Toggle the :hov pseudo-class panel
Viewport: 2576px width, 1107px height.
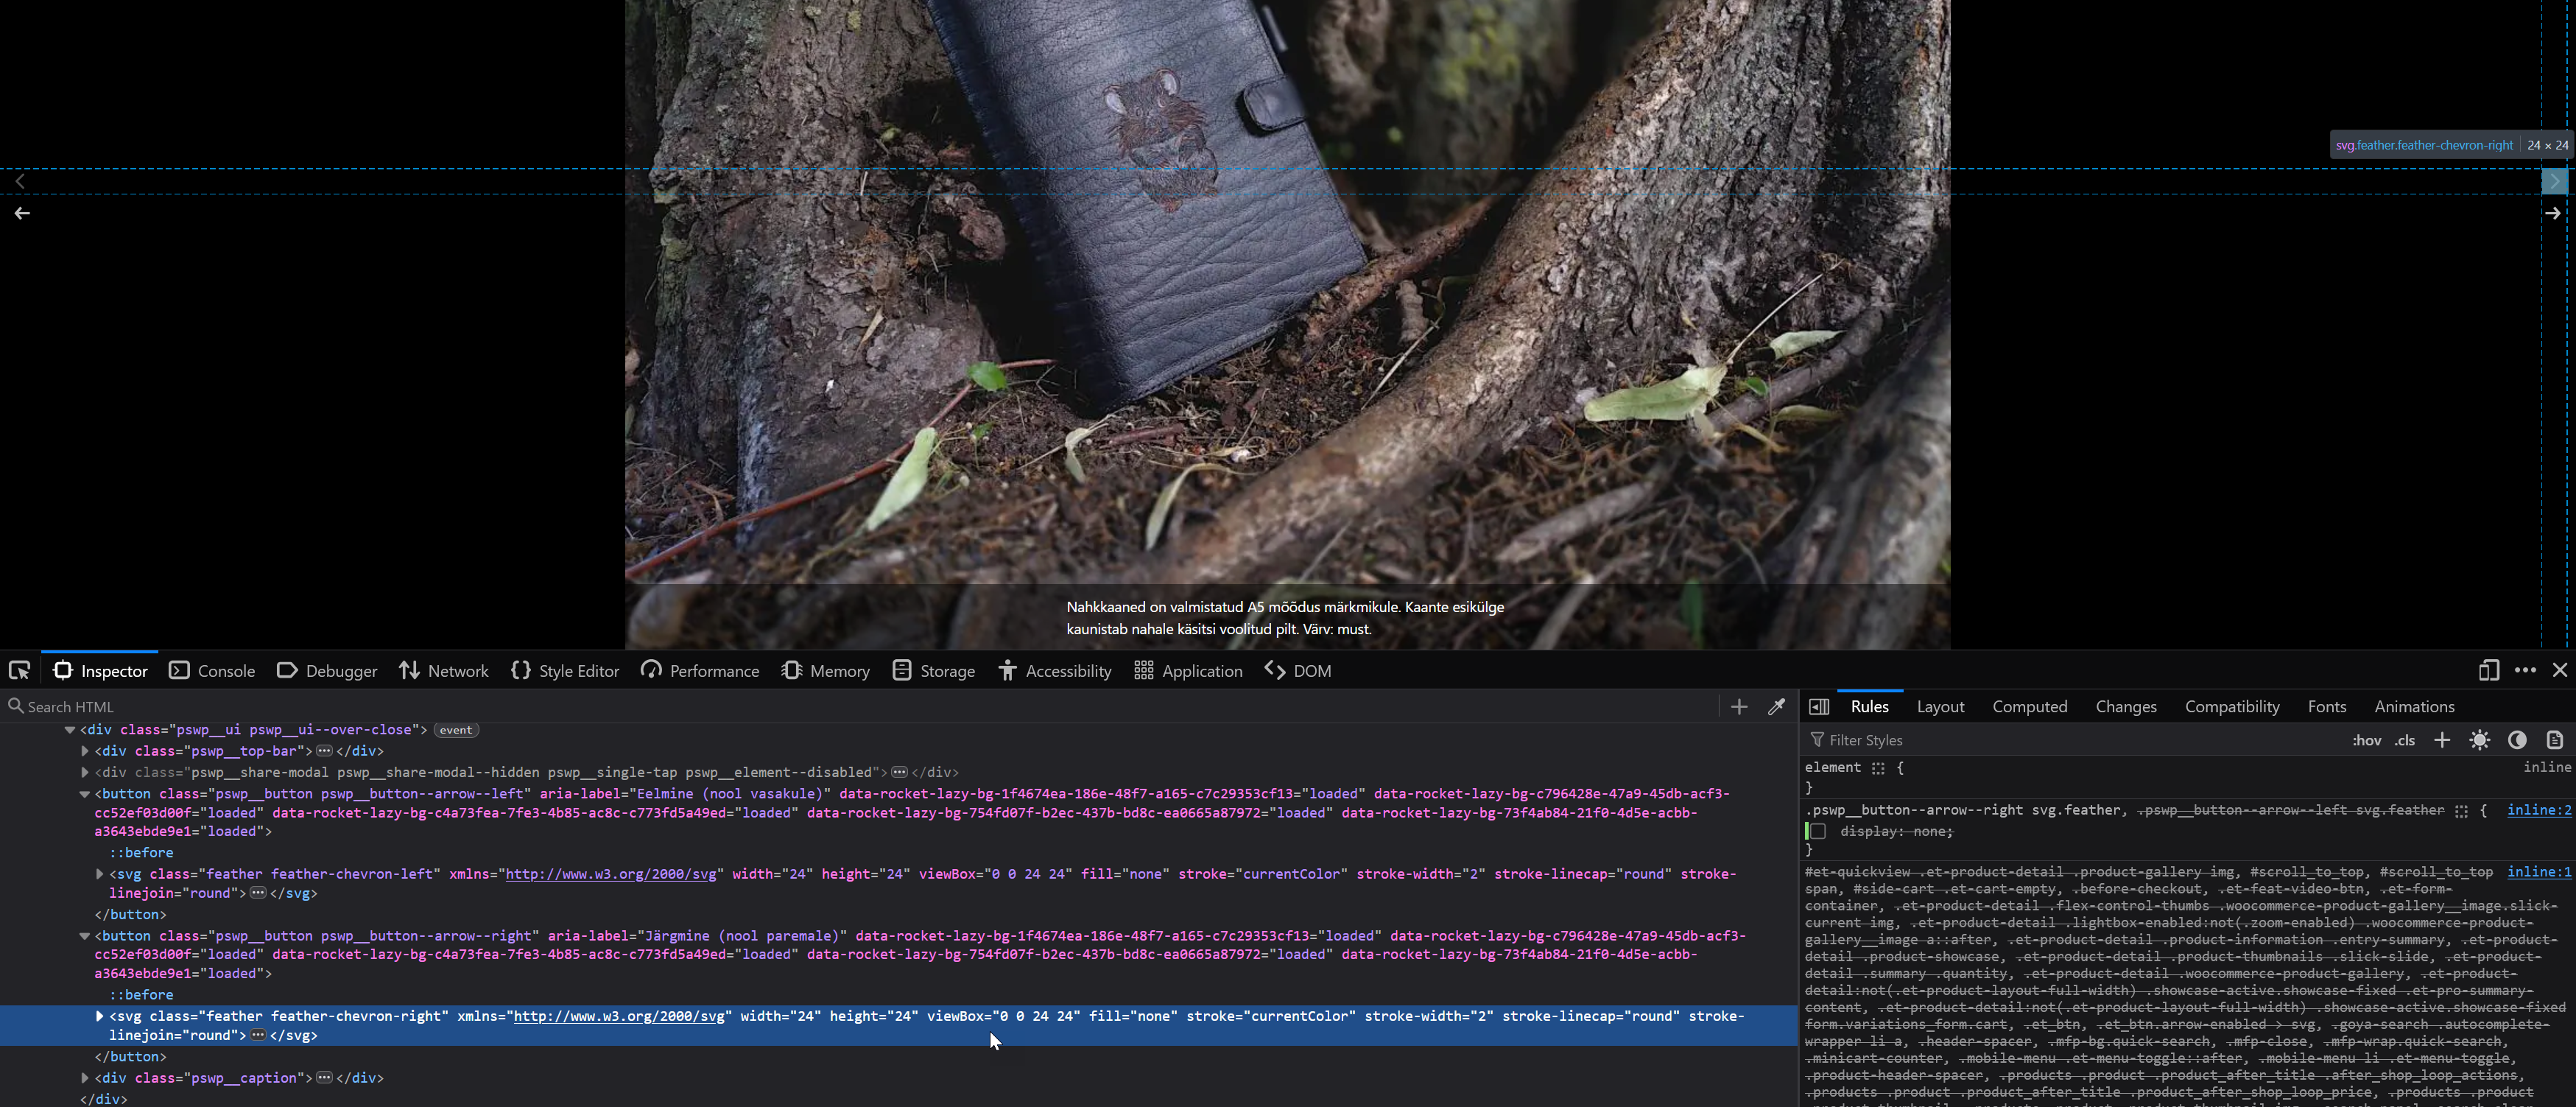click(x=2366, y=740)
